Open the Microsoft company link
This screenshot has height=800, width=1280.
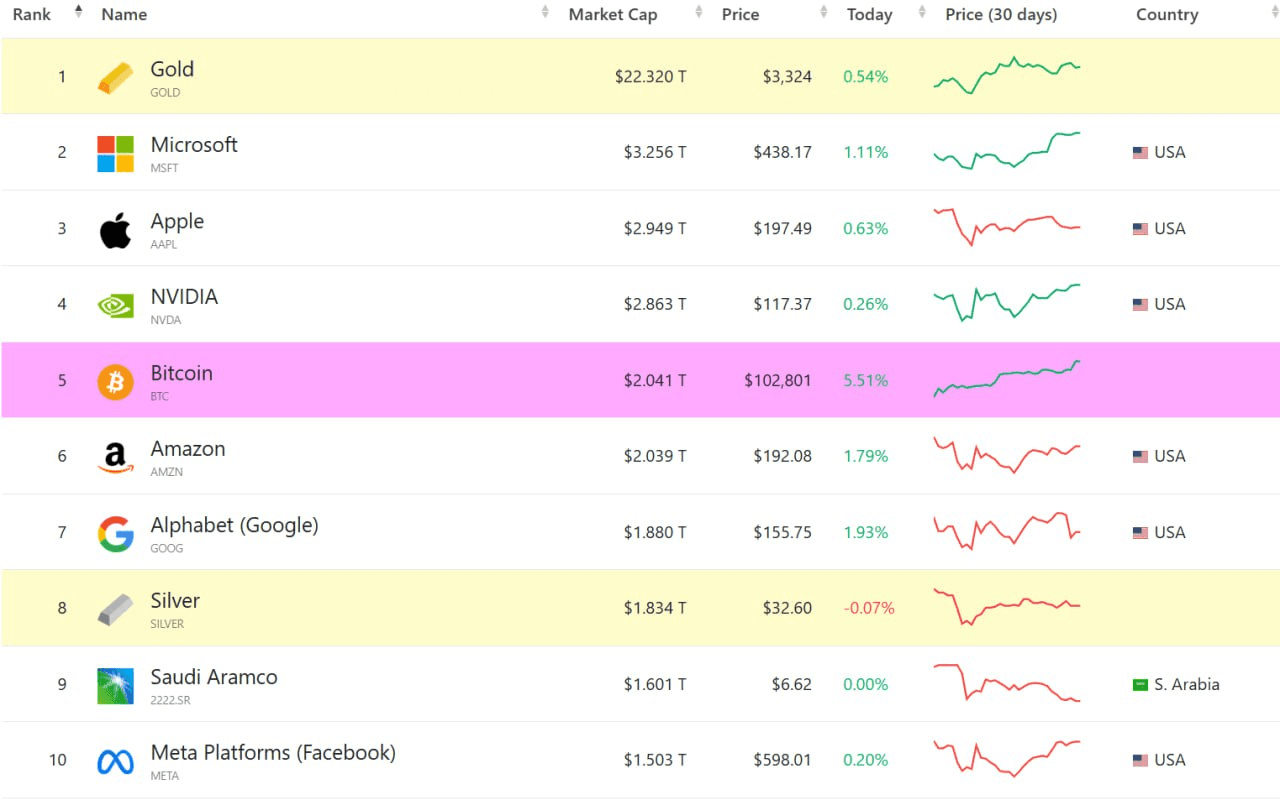(x=194, y=145)
